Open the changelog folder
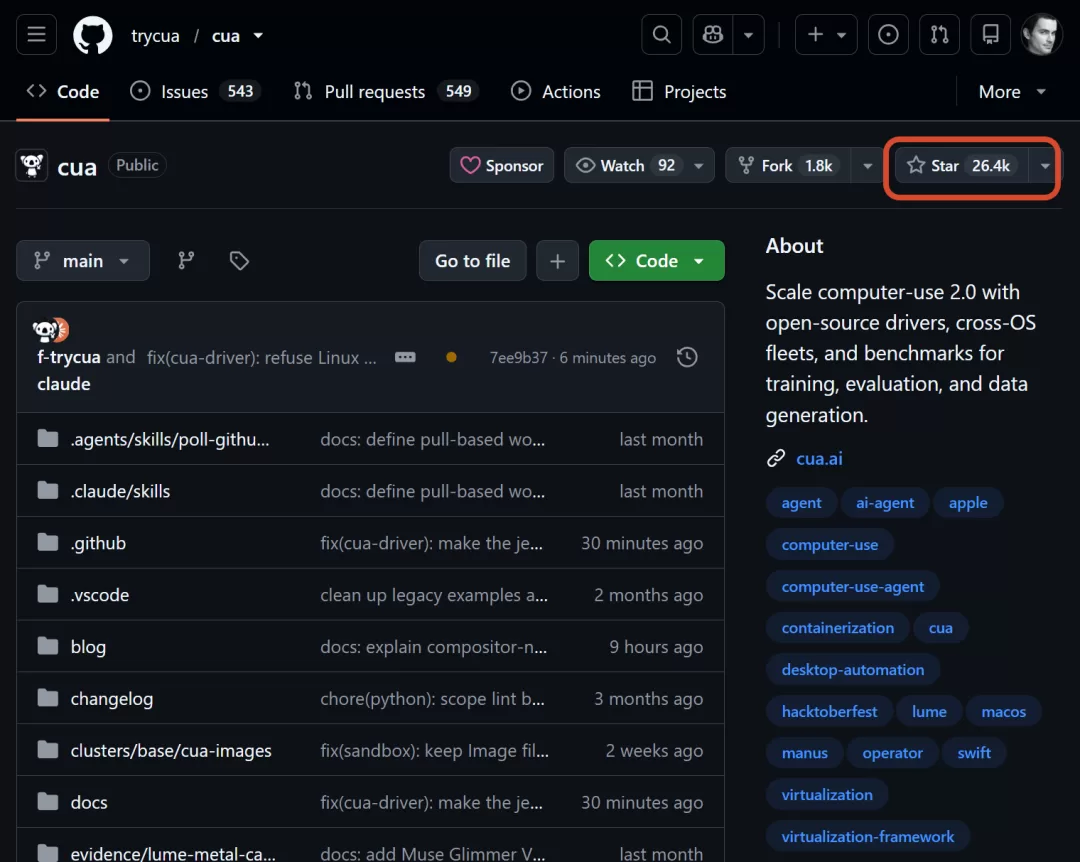Image resolution: width=1080 pixels, height=862 pixels. point(112,699)
